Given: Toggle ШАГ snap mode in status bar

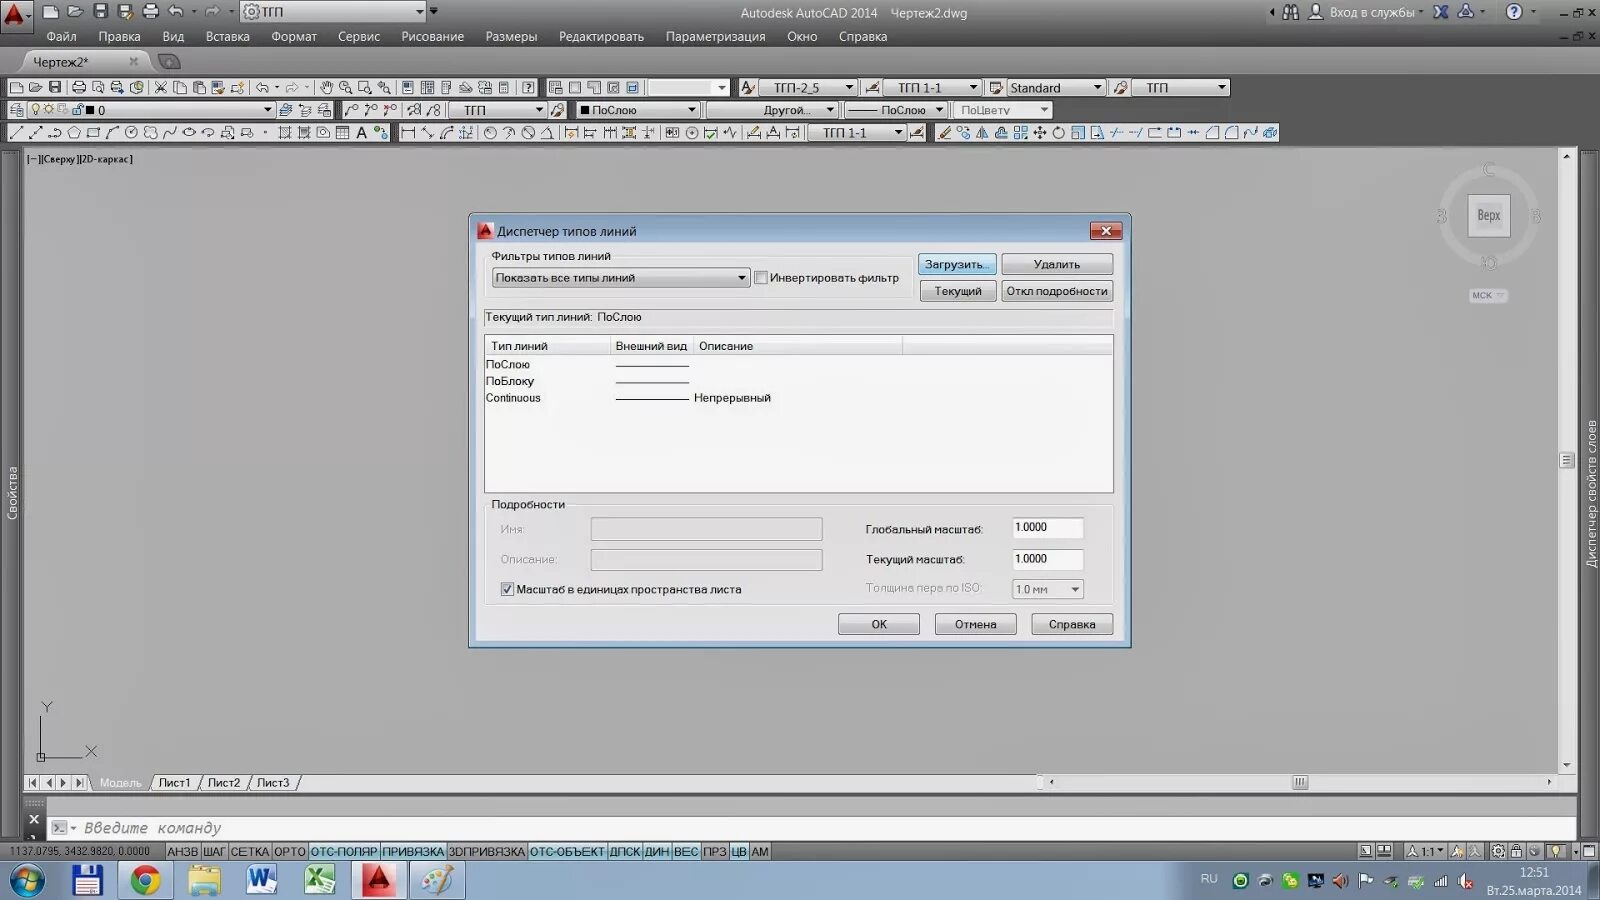Looking at the screenshot, I should pos(215,852).
